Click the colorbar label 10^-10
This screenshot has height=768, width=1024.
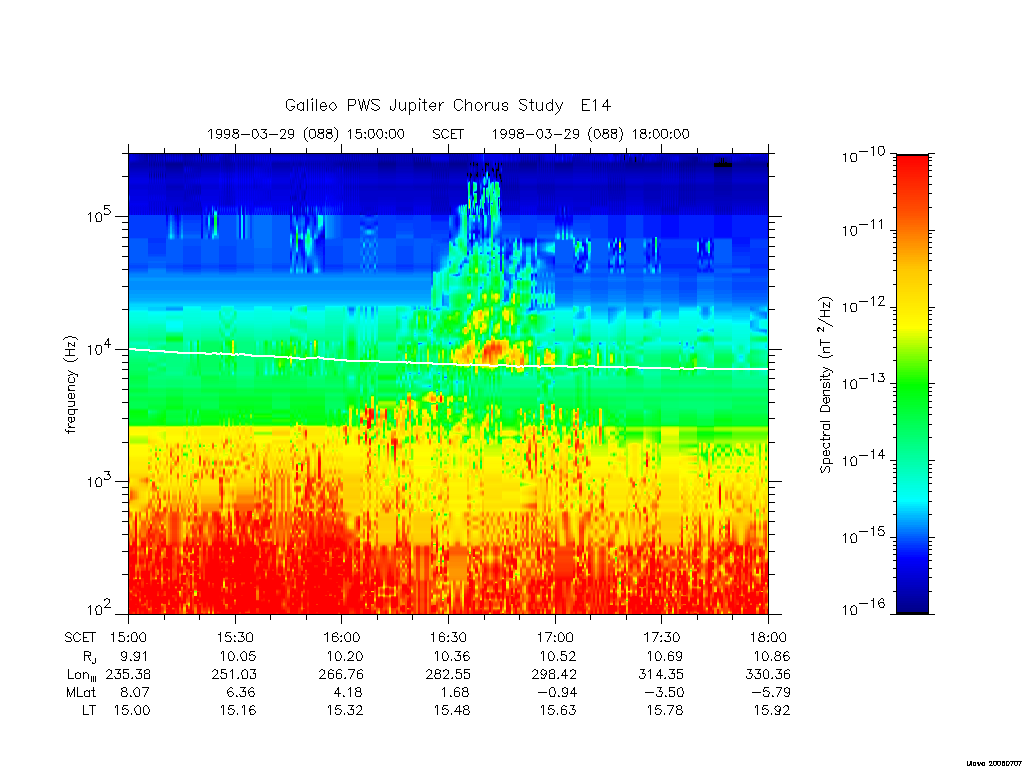coord(863,155)
